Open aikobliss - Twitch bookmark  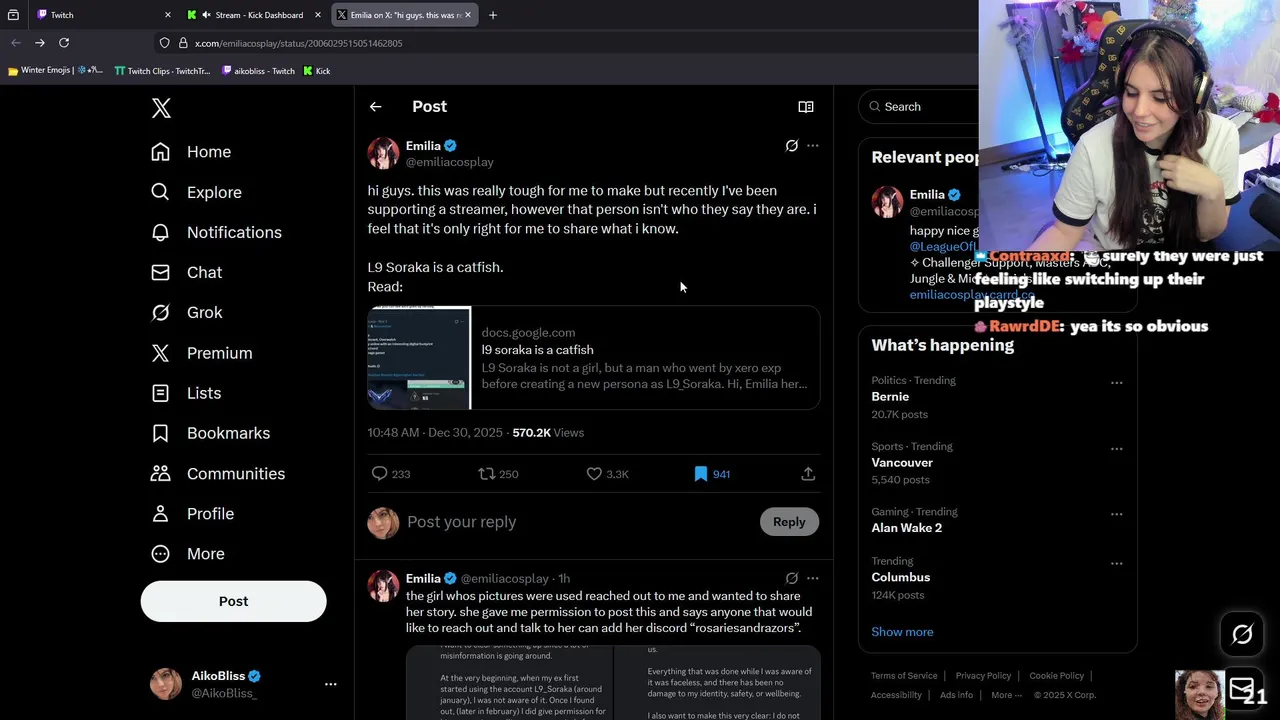point(258,71)
